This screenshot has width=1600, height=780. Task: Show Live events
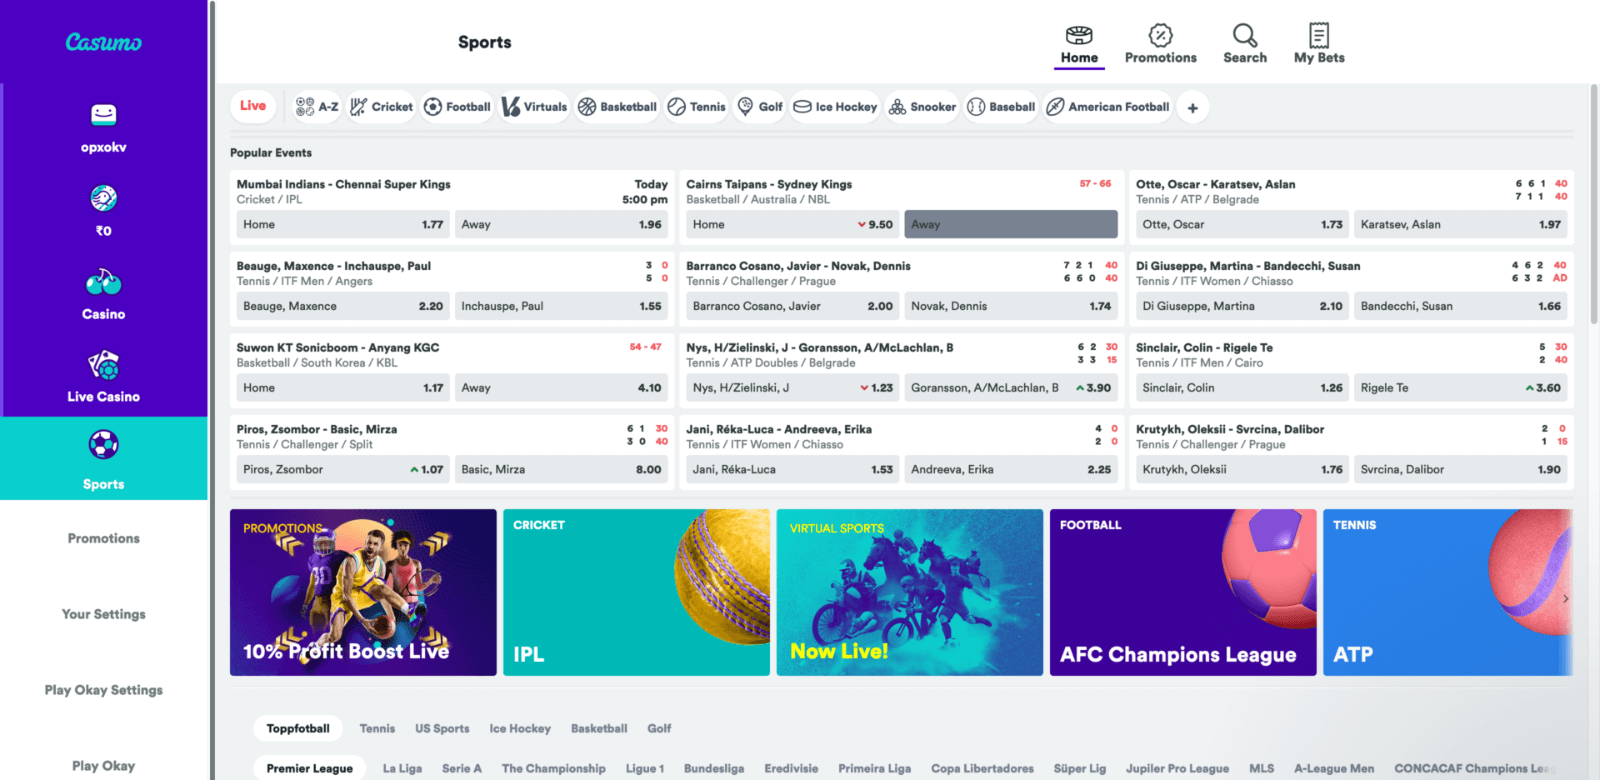pyautogui.click(x=253, y=106)
